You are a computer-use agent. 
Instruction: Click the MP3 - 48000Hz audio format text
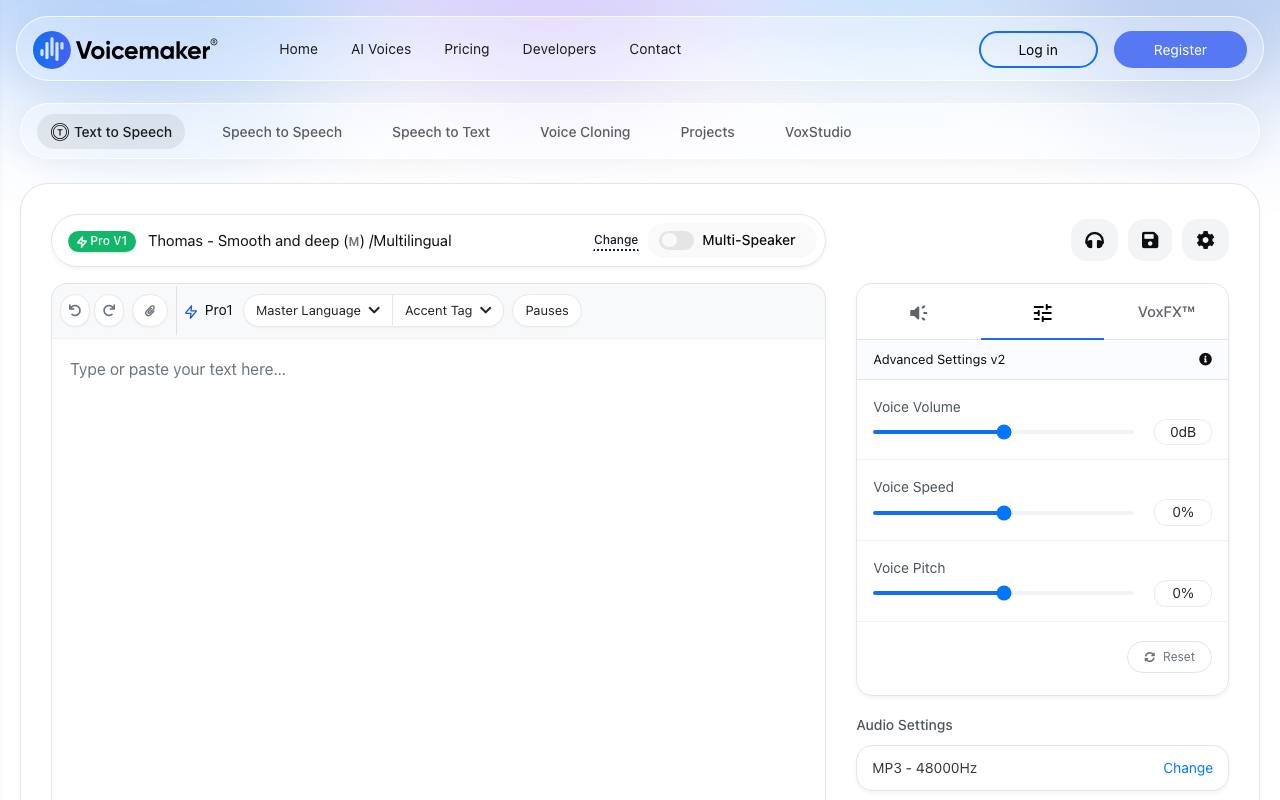924,768
